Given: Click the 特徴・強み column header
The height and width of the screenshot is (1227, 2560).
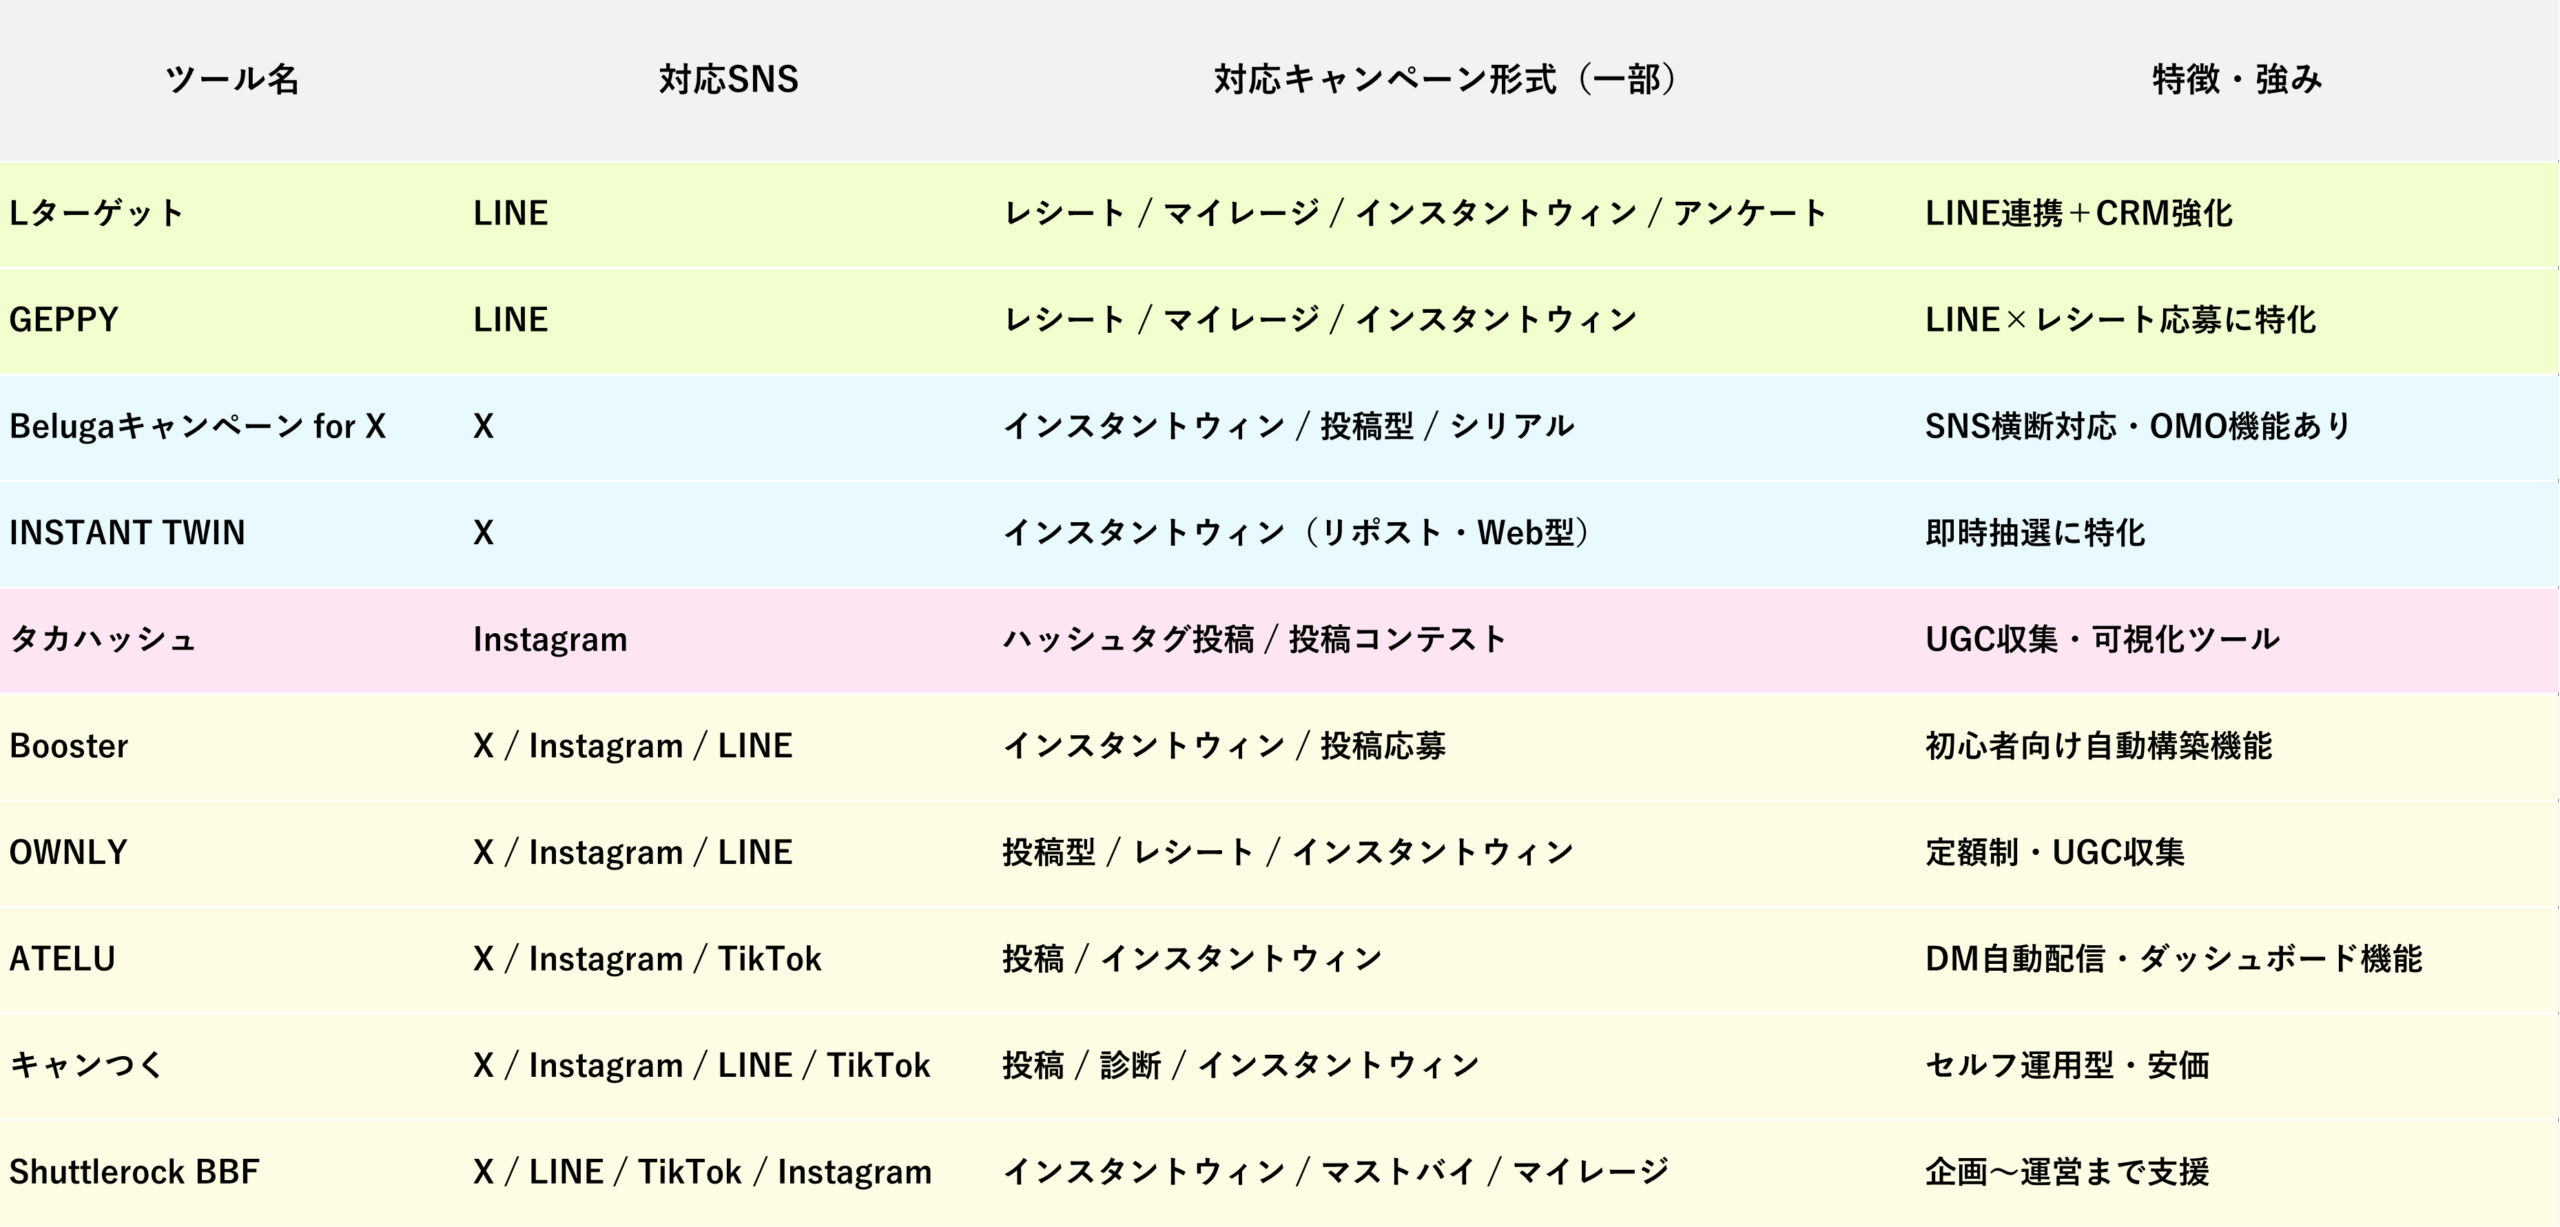Looking at the screenshot, I should click(x=2236, y=79).
